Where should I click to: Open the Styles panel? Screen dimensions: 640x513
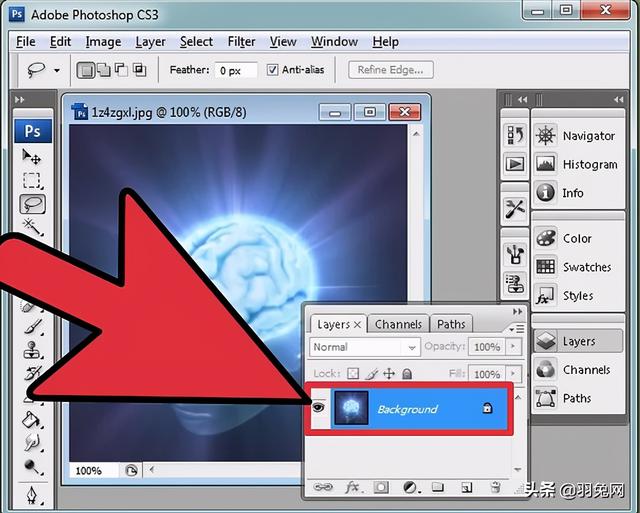pyautogui.click(x=578, y=295)
